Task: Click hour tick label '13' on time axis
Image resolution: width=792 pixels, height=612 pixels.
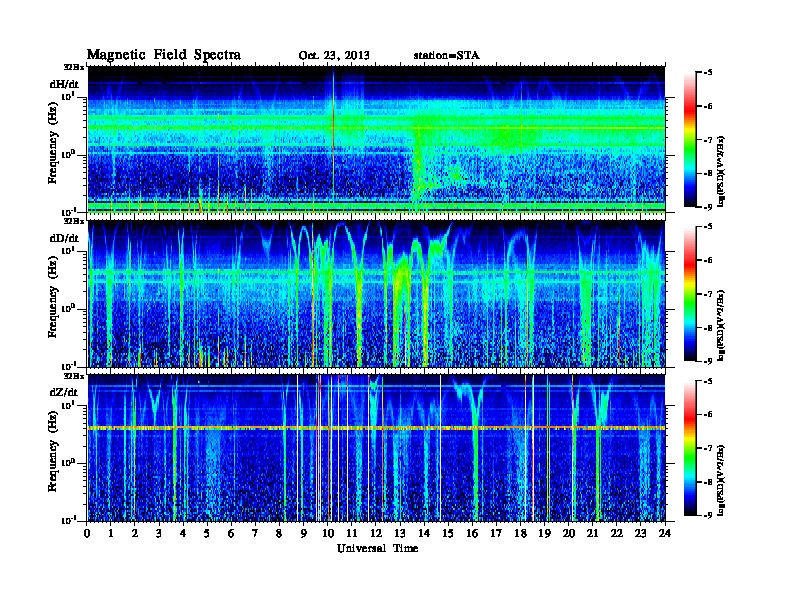Action: 400,533
